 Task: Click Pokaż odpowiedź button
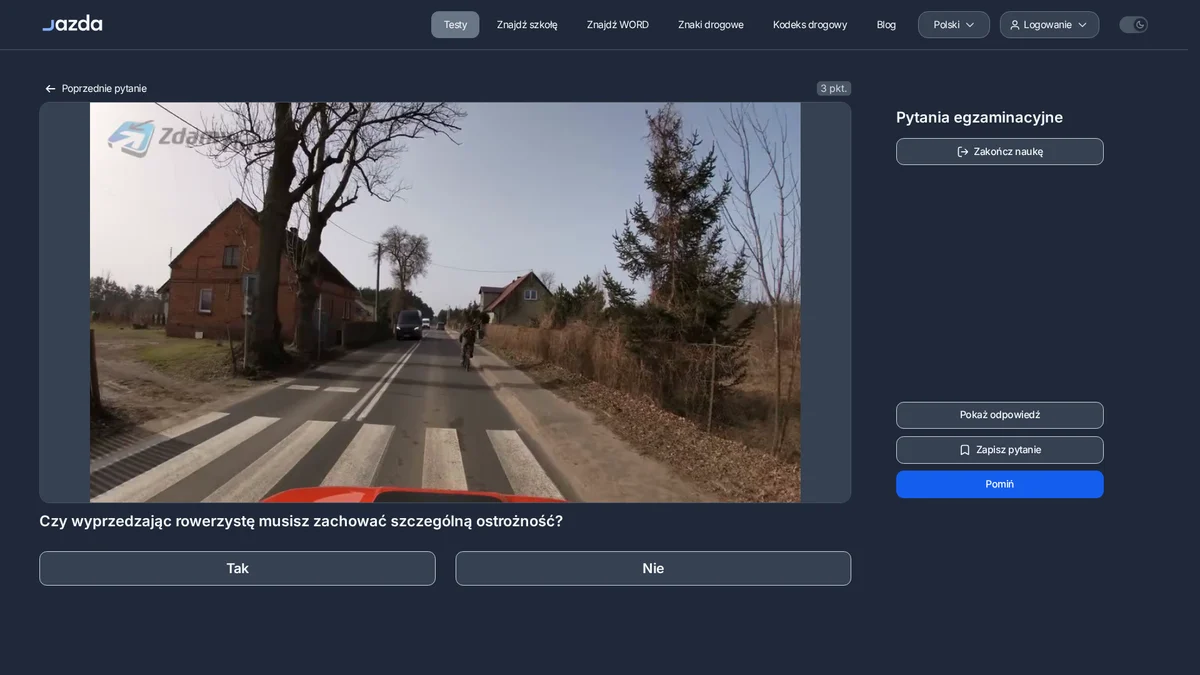[x=1000, y=415]
